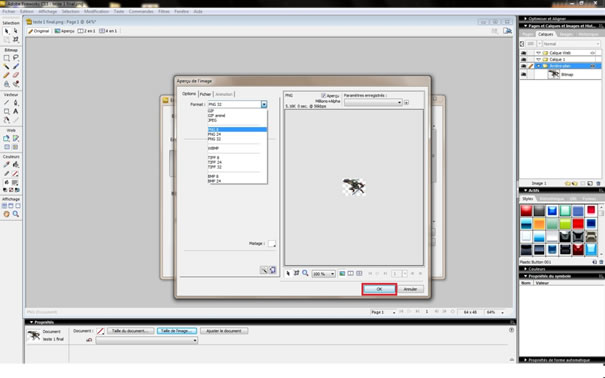Click the export wizard icon in Options
605x378 pixels.
[264, 270]
